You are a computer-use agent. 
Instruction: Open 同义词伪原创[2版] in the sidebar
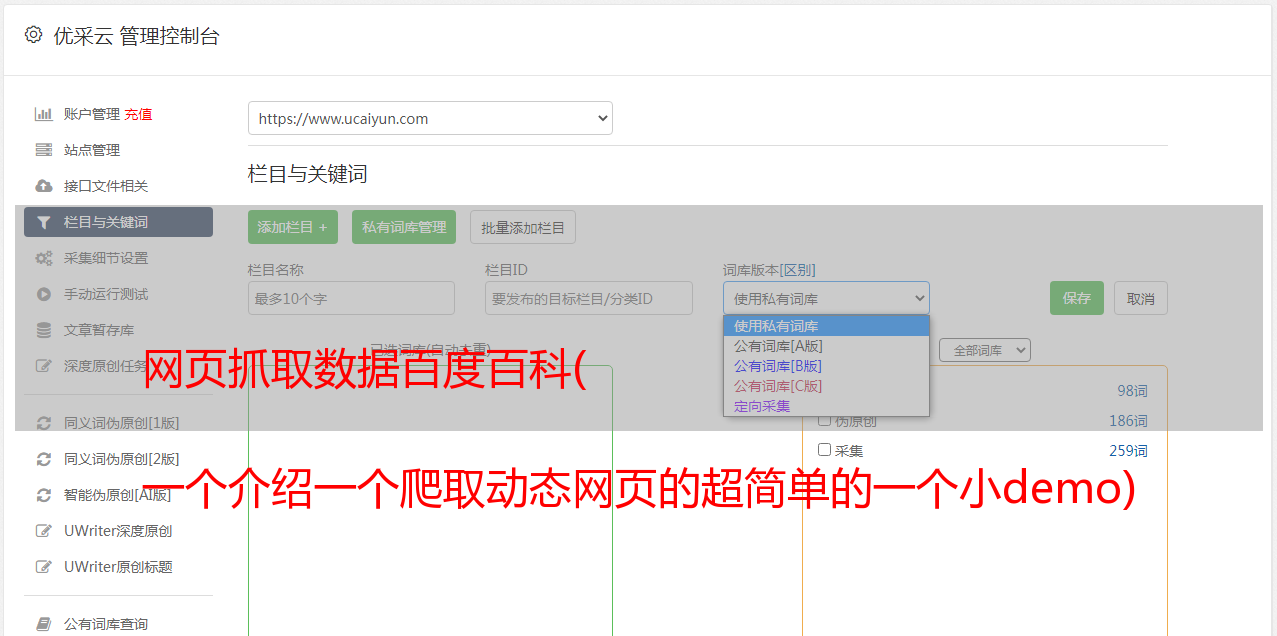click(x=122, y=459)
